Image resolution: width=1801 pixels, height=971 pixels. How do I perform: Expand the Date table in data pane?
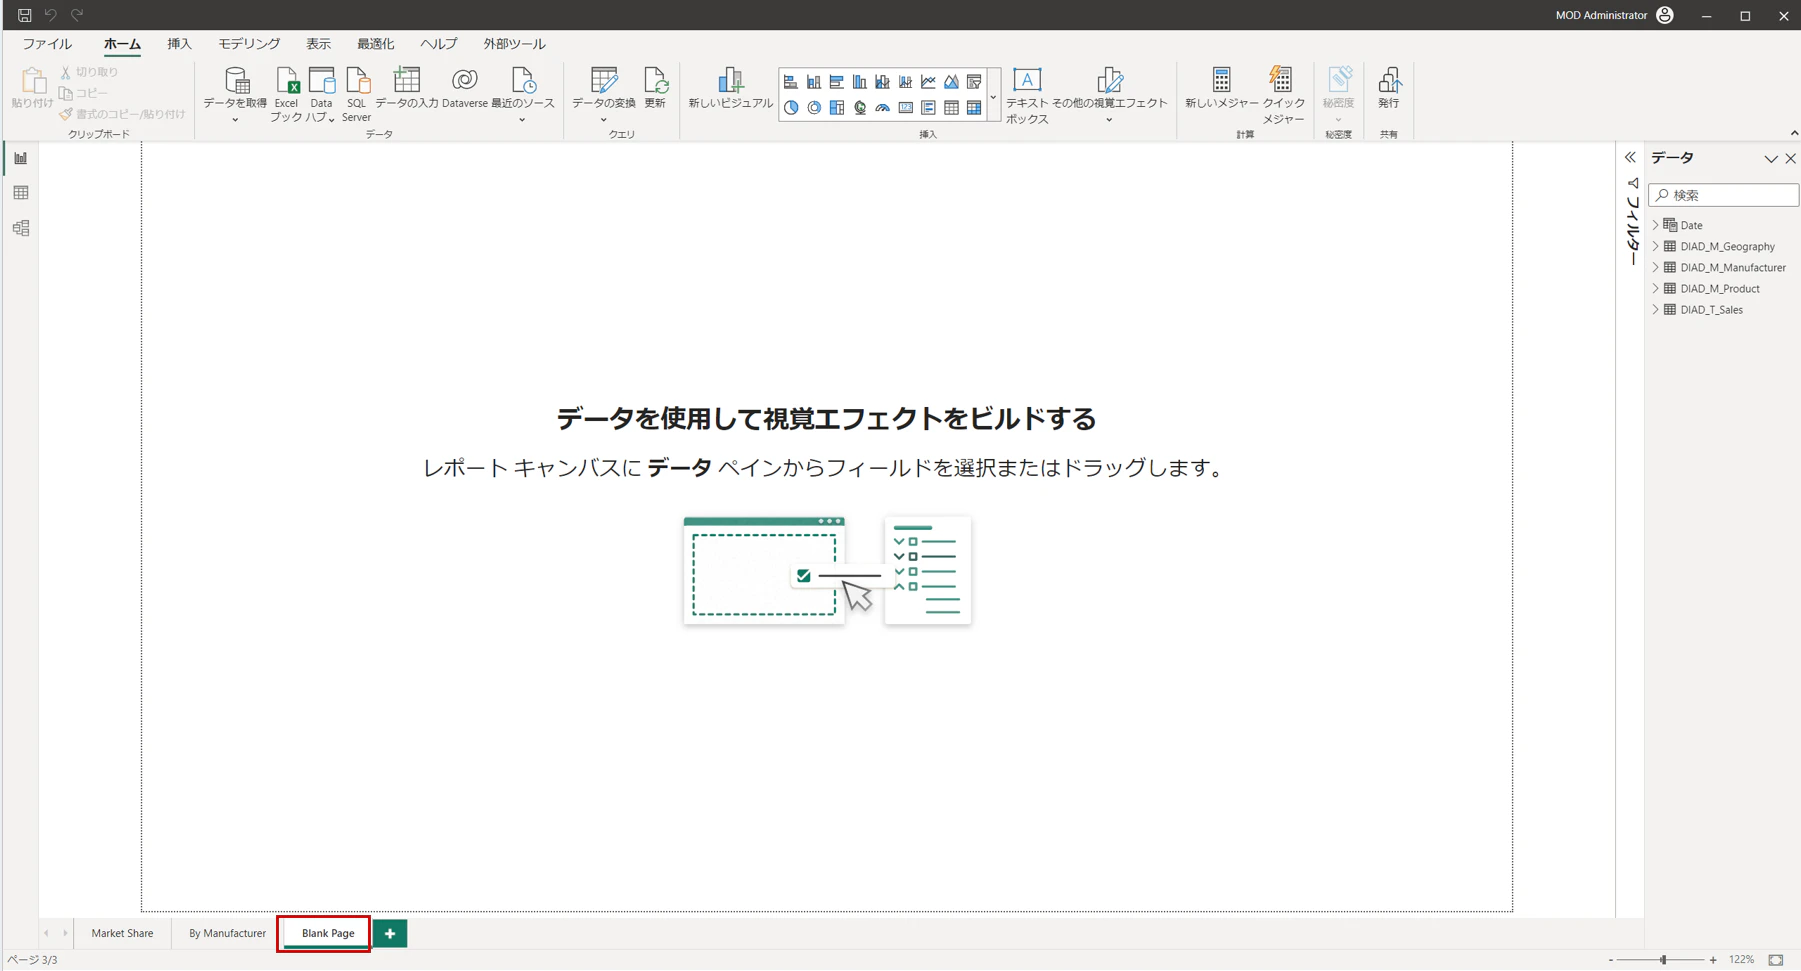pyautogui.click(x=1655, y=225)
